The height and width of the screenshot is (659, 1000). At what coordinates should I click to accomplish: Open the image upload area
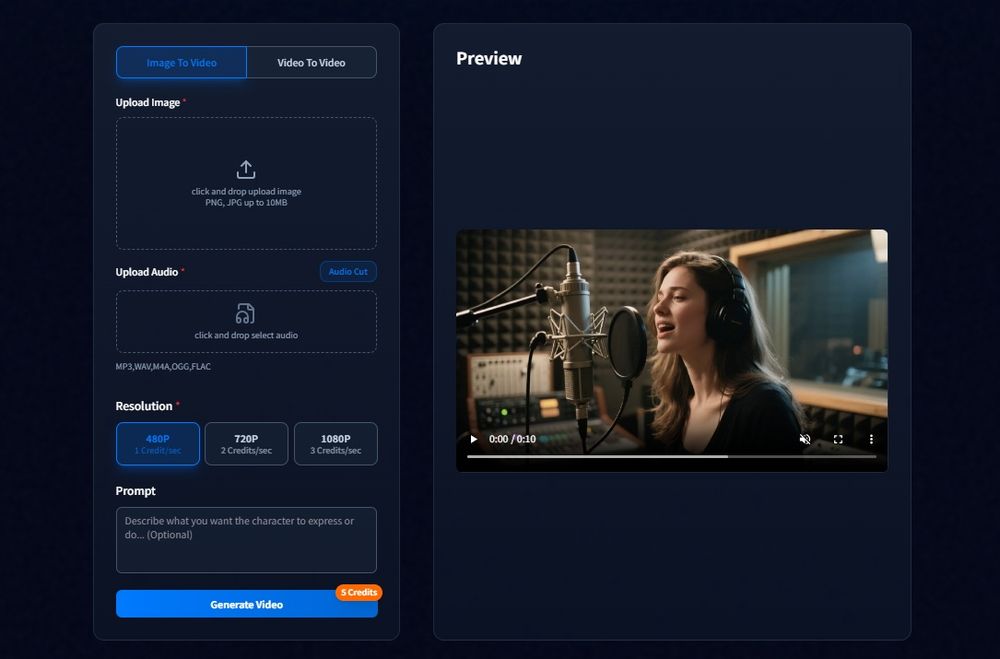pos(246,183)
